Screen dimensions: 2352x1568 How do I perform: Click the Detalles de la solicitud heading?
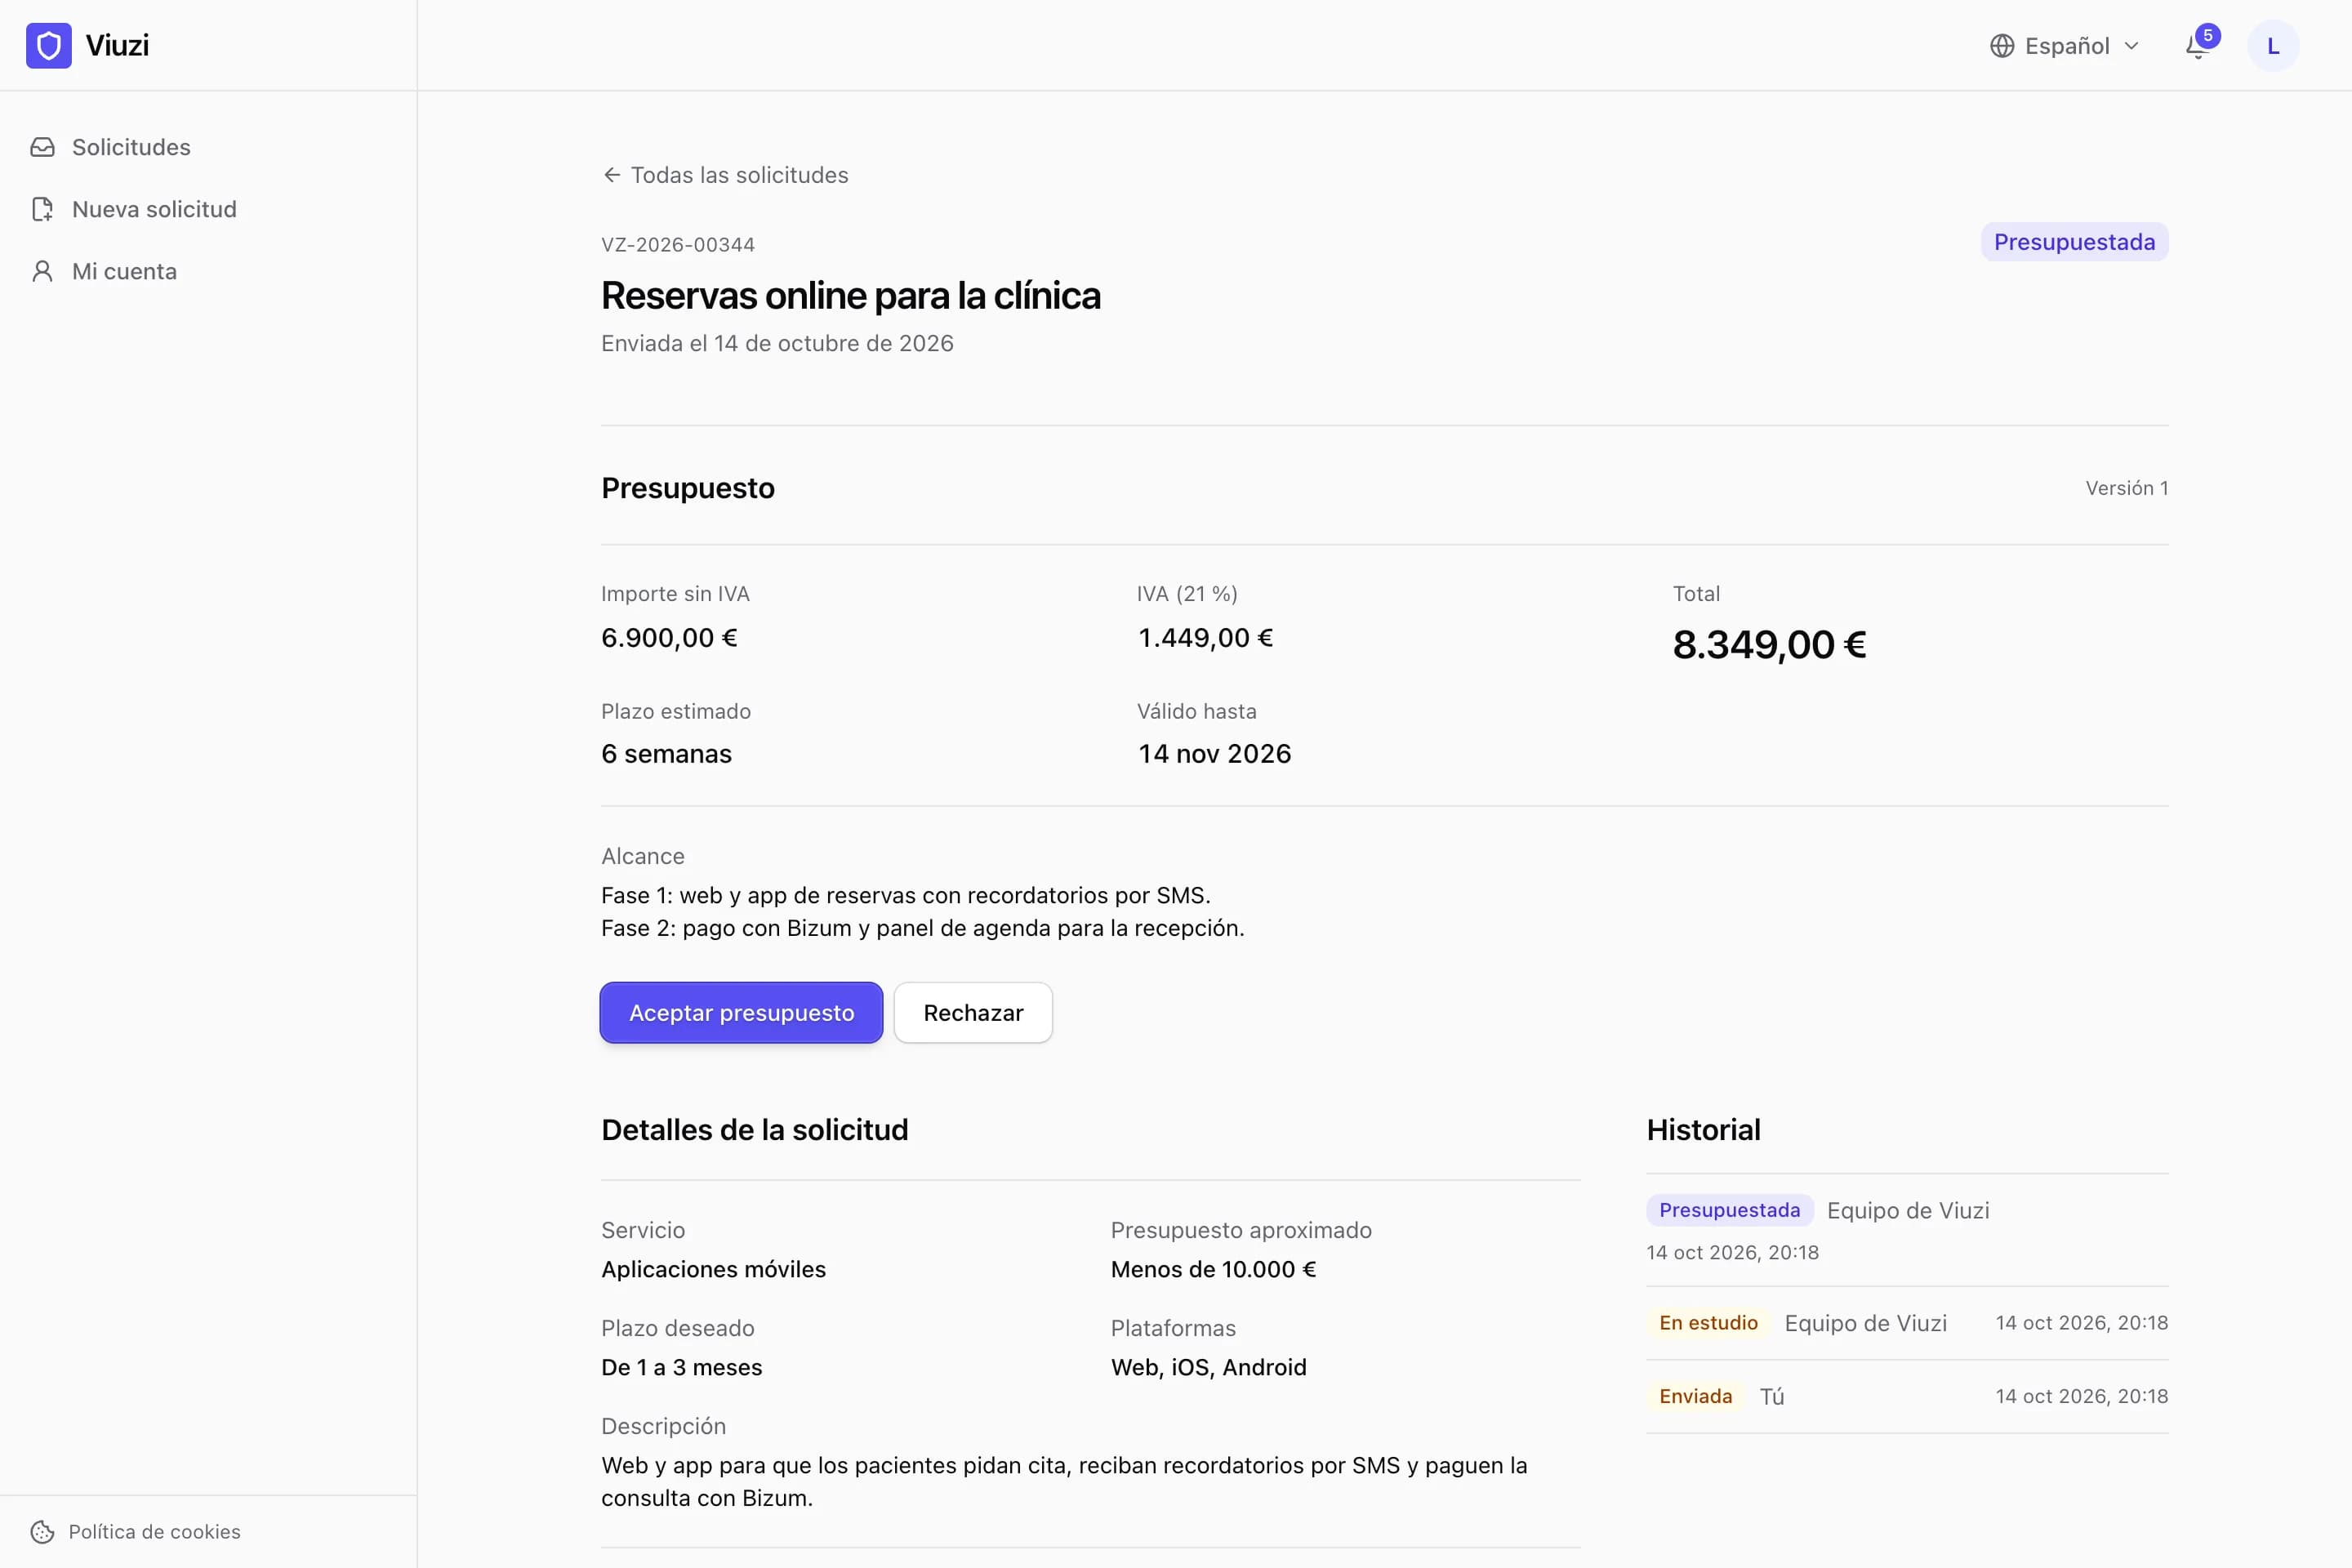pyautogui.click(x=754, y=1130)
